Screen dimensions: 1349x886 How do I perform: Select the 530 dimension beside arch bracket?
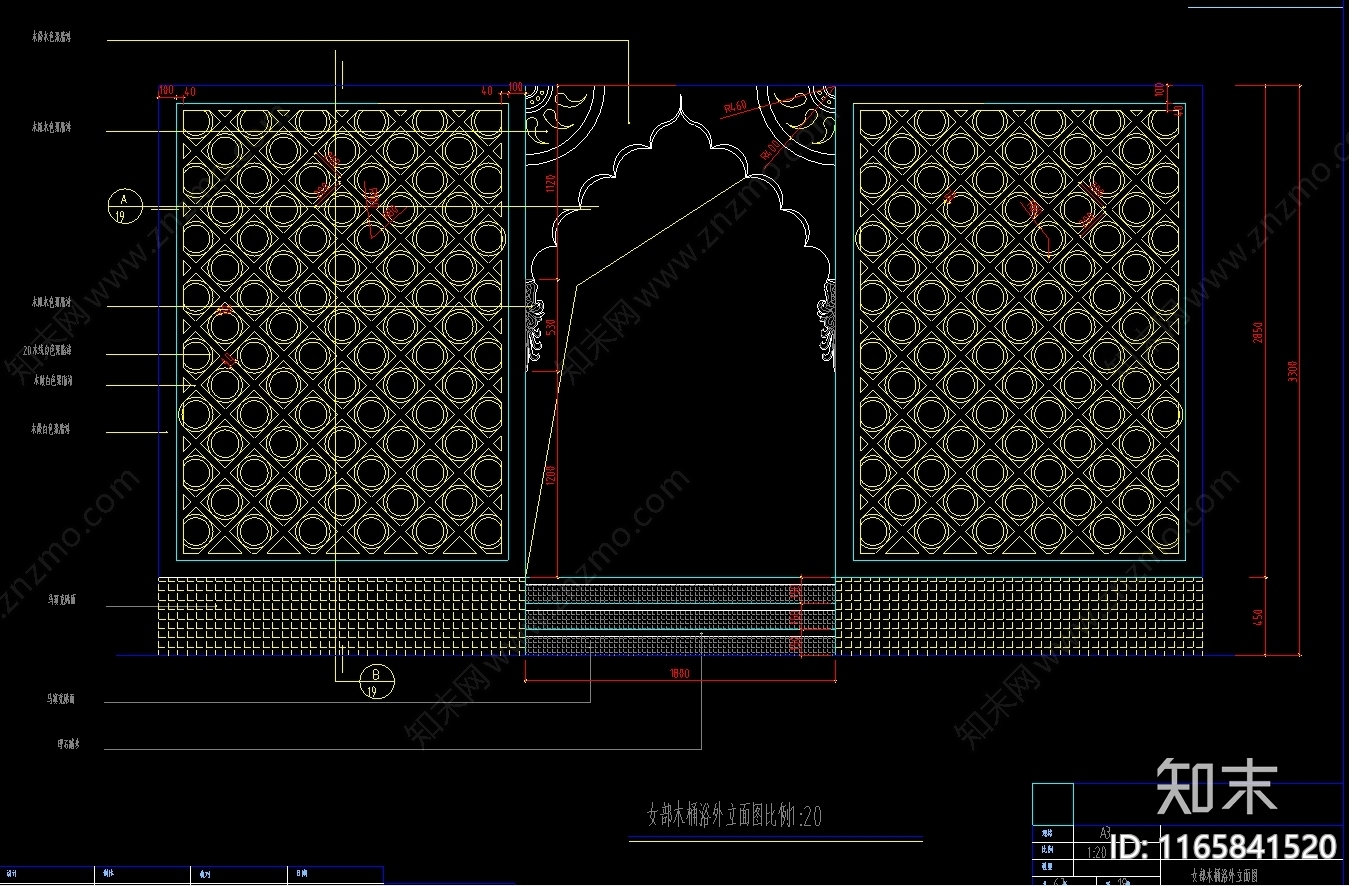549,328
